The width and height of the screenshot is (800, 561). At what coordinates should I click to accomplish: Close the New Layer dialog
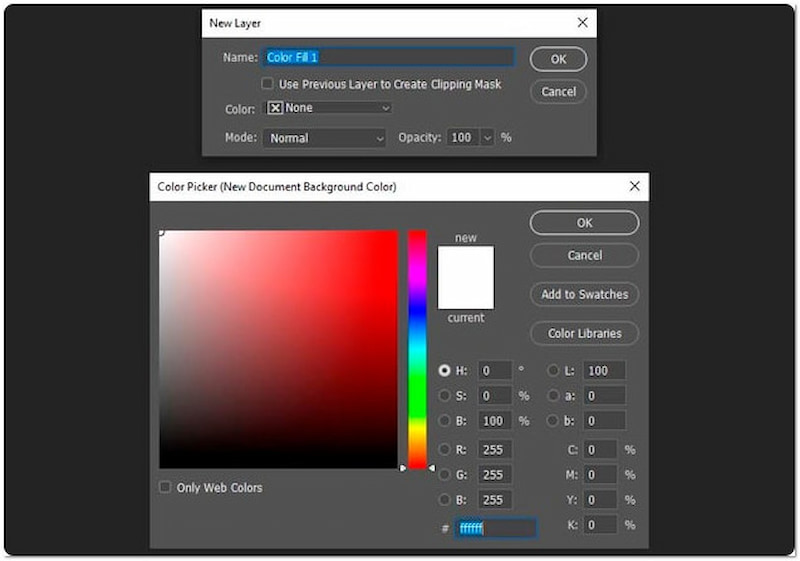click(x=582, y=23)
